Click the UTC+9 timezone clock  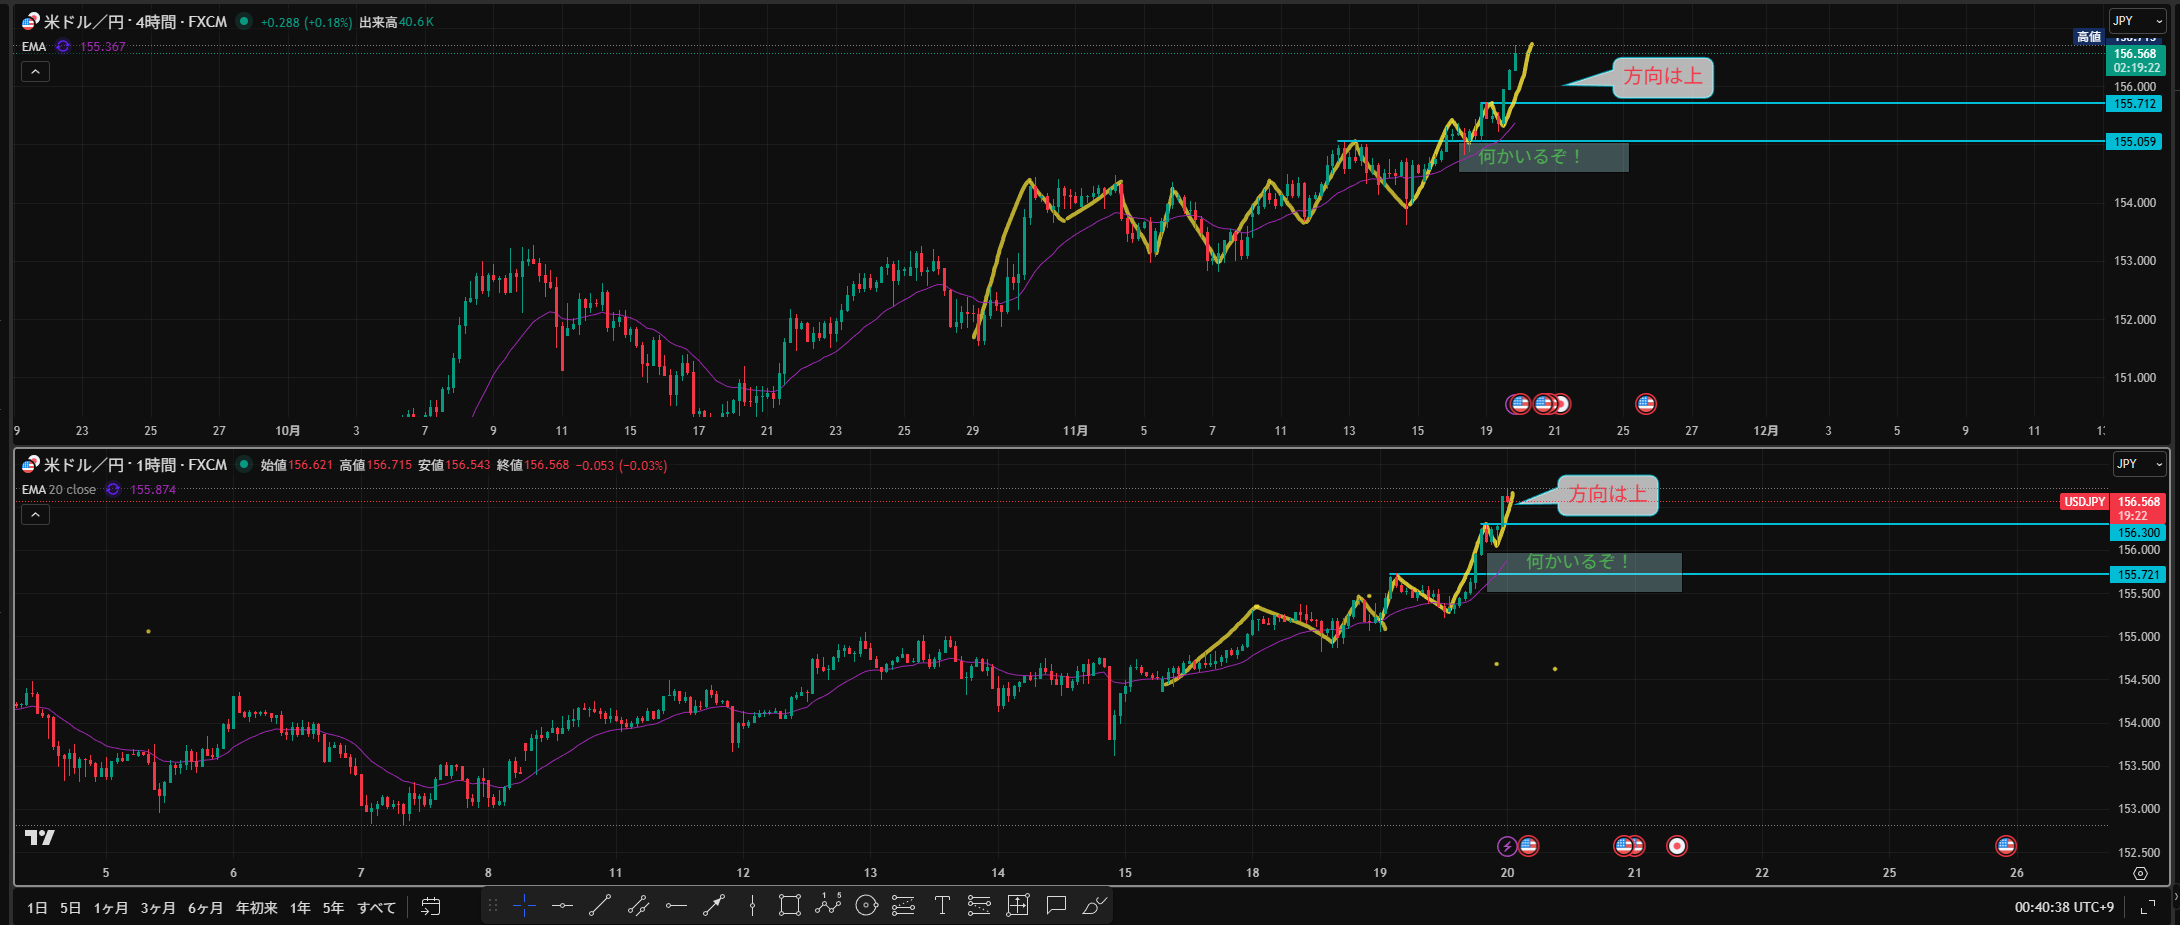click(2064, 907)
